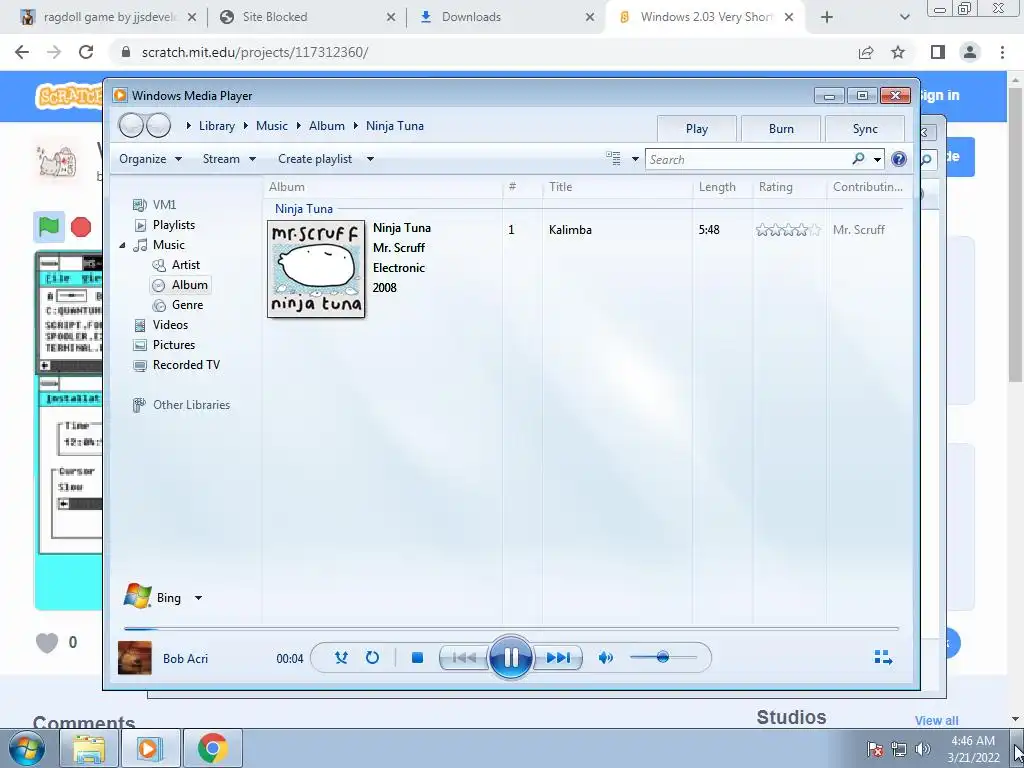Click the view options icon
1024x768 pixels.
[x=613, y=159]
